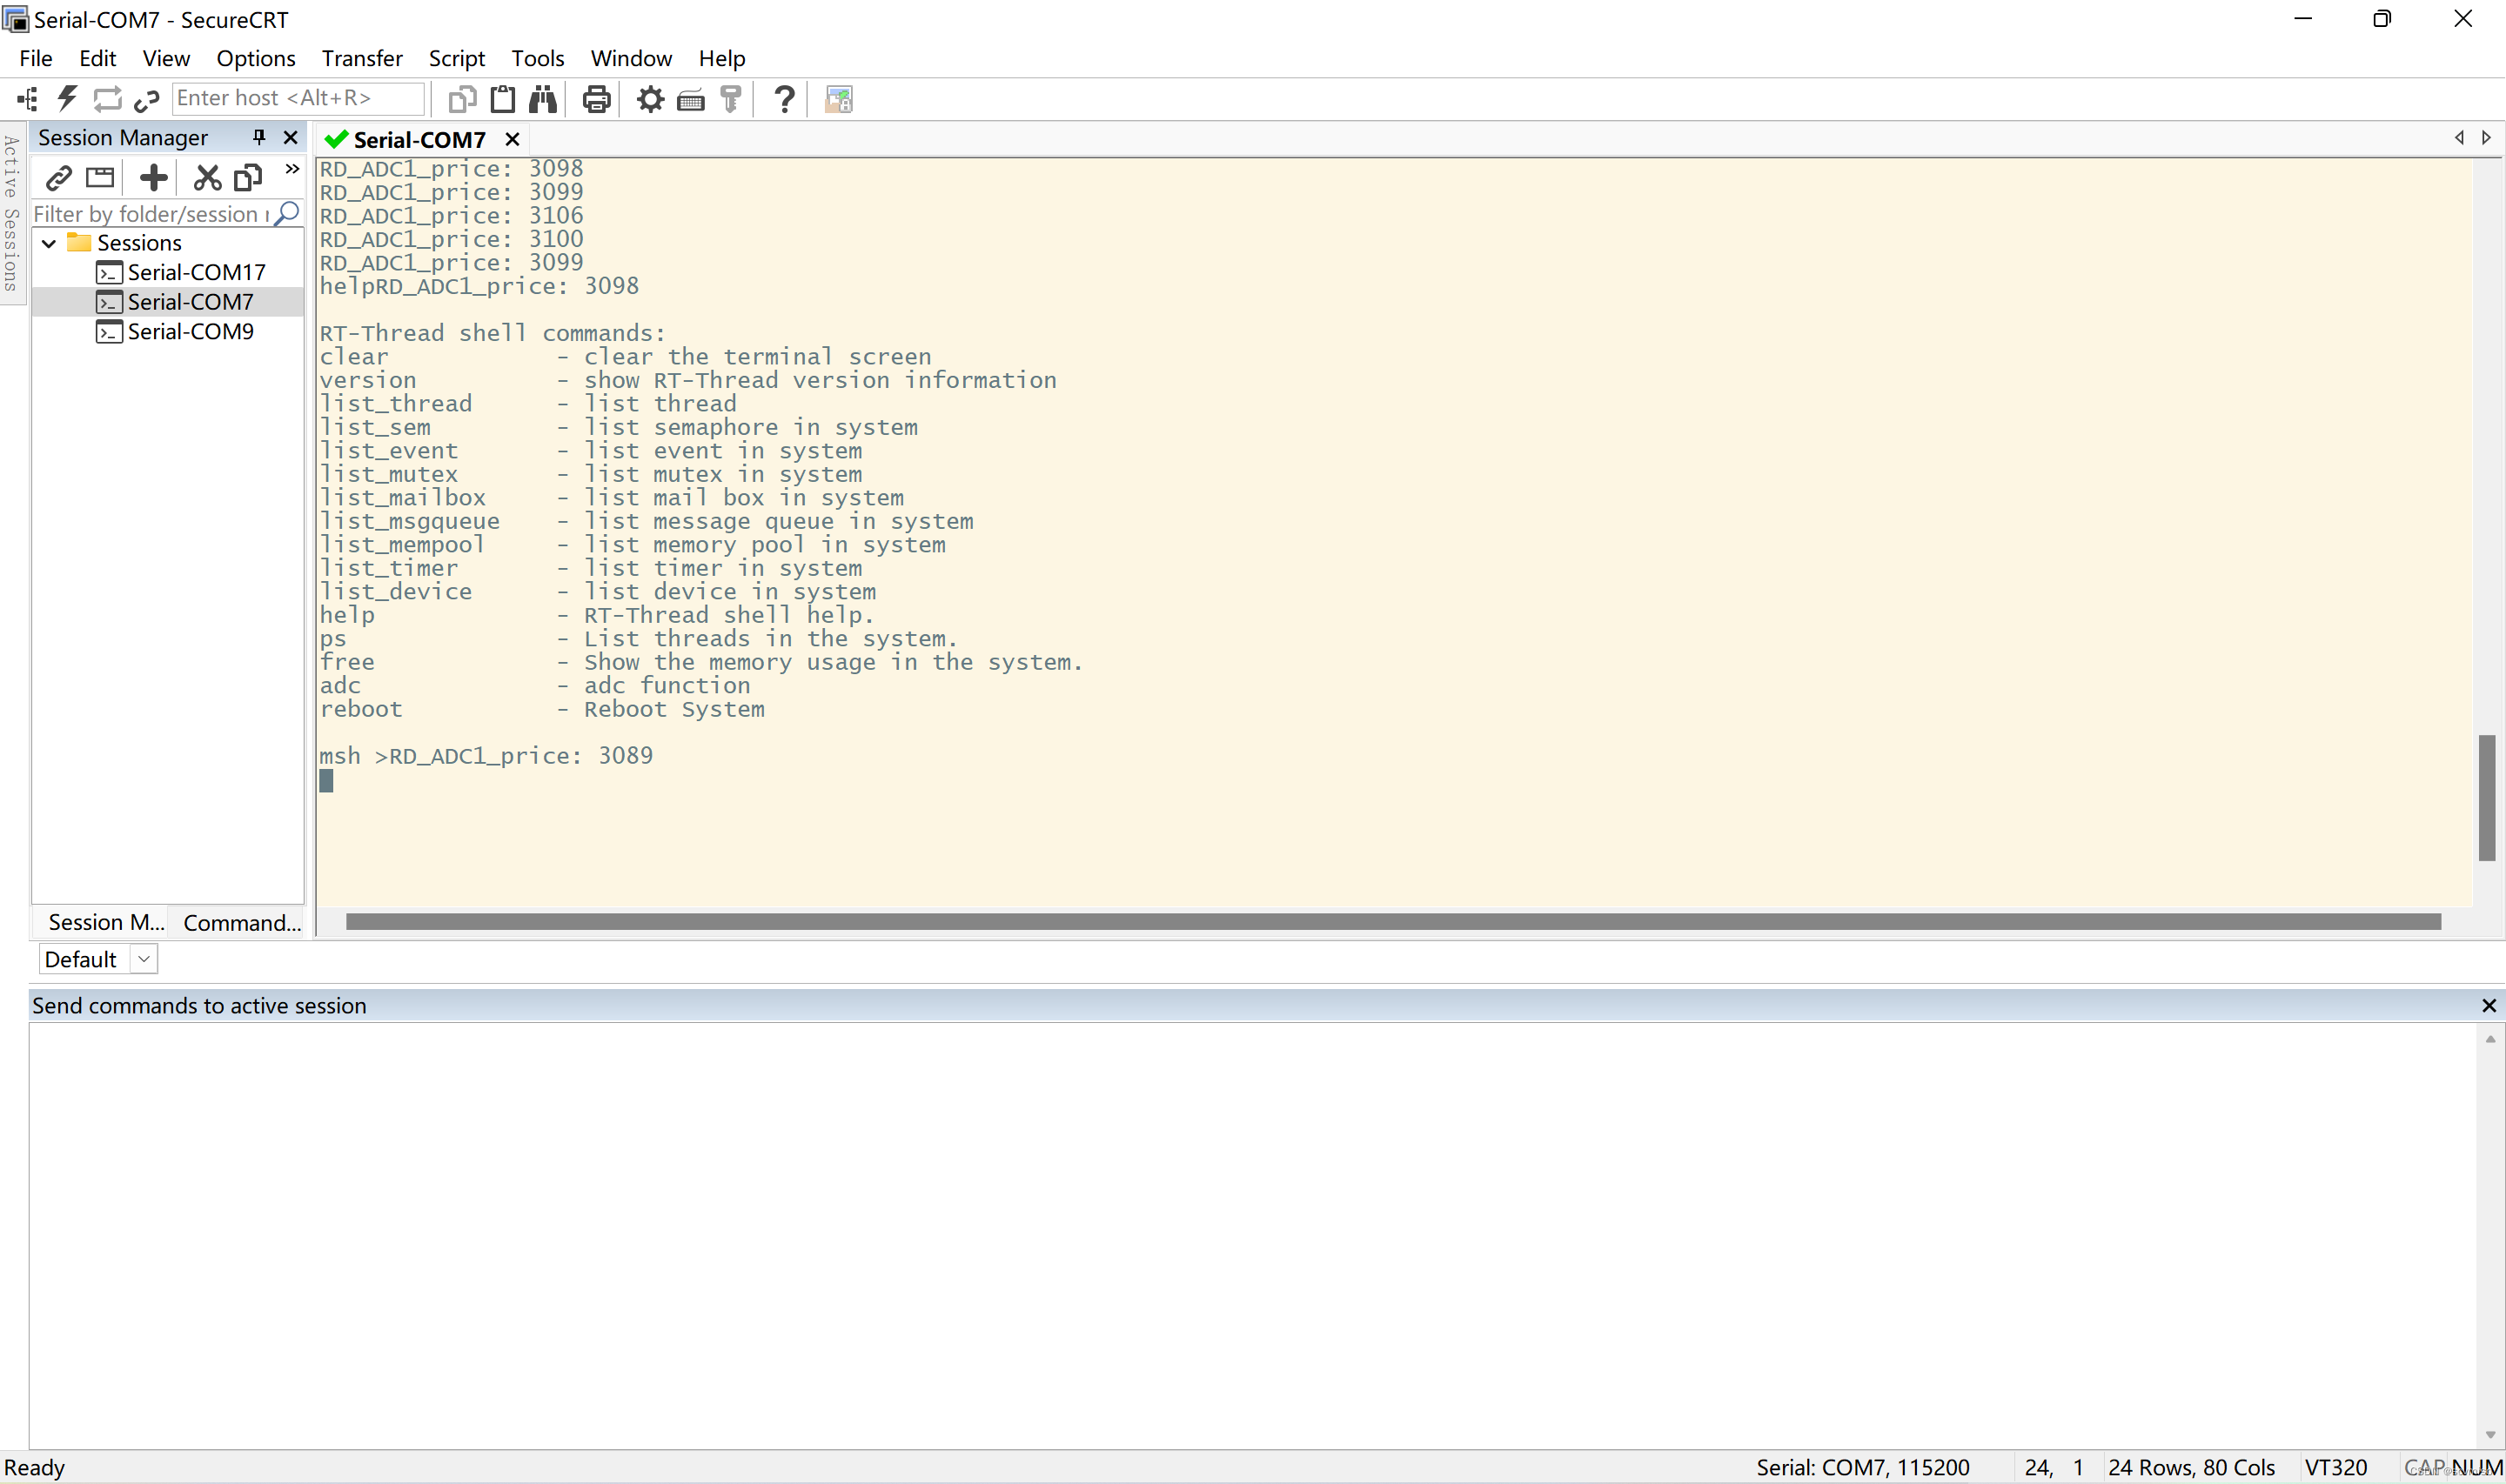Click the Print icon in toolbar
Viewport: 2506px width, 1484px height.
coord(596,99)
